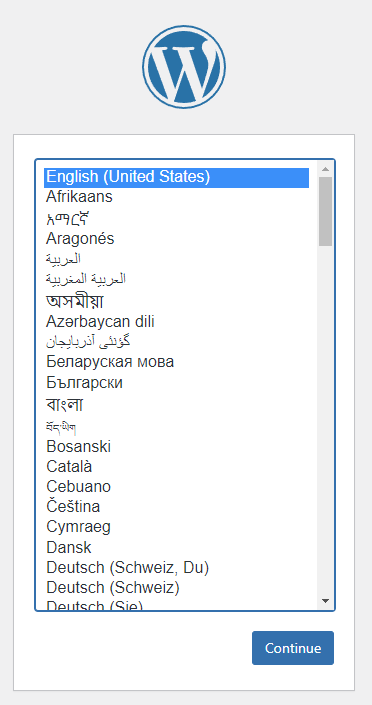
Task: Select Deutsch (Schweiz) option
Action: [176, 588]
